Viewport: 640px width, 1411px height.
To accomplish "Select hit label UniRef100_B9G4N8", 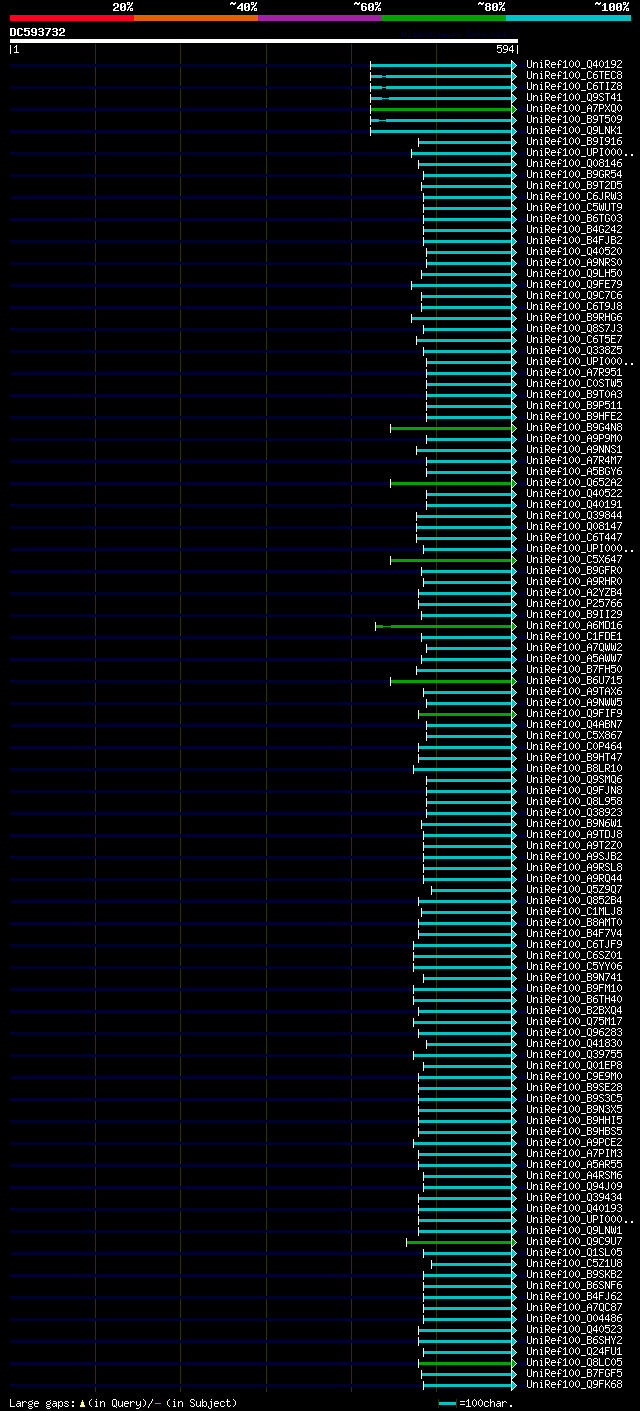I will point(574,427).
